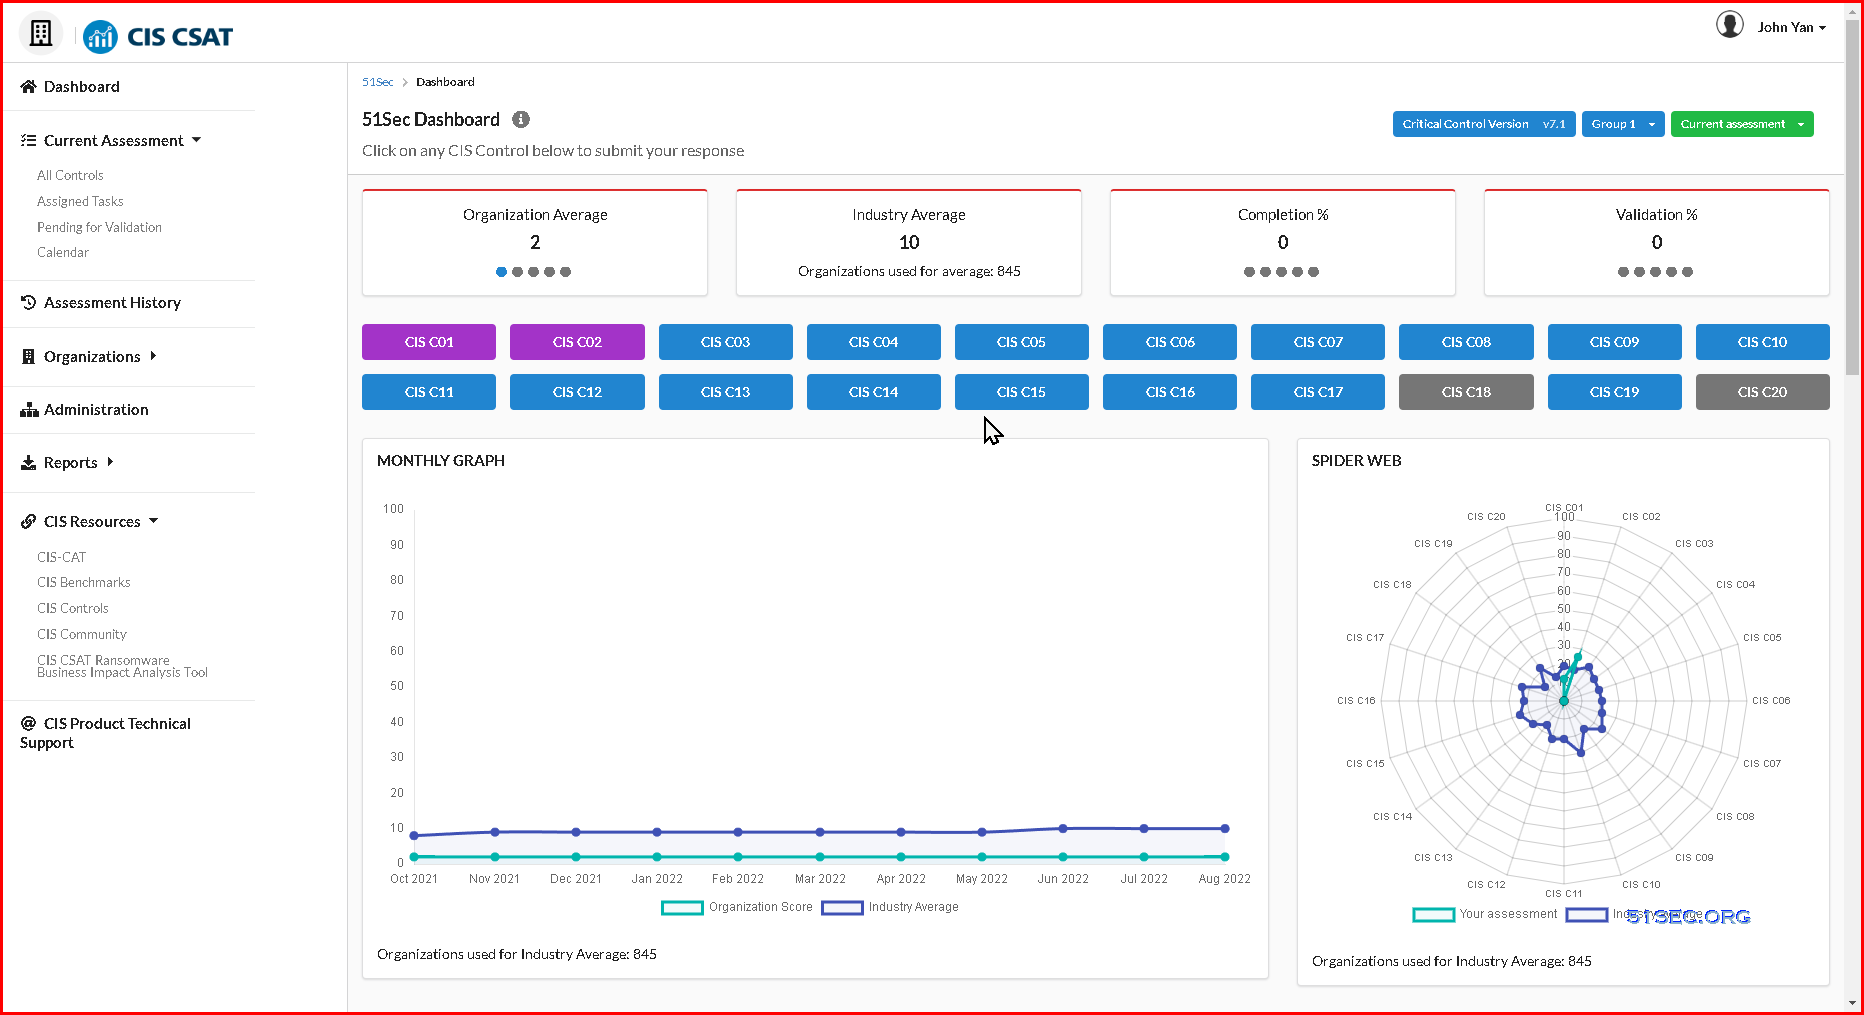Click the Organizations building icon in sidebar
1864x1015 pixels.
[28, 357]
